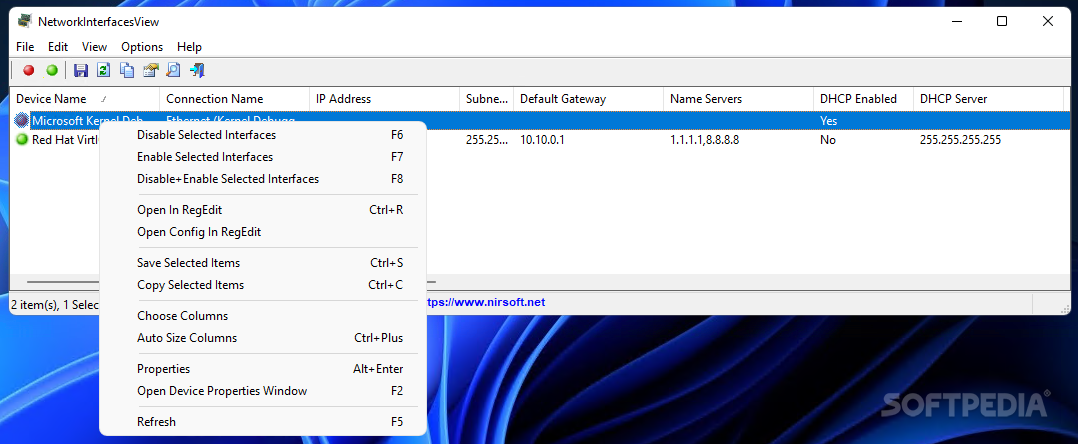
Task: Click the truncated 255.25... subnet mask cell
Action: point(487,140)
